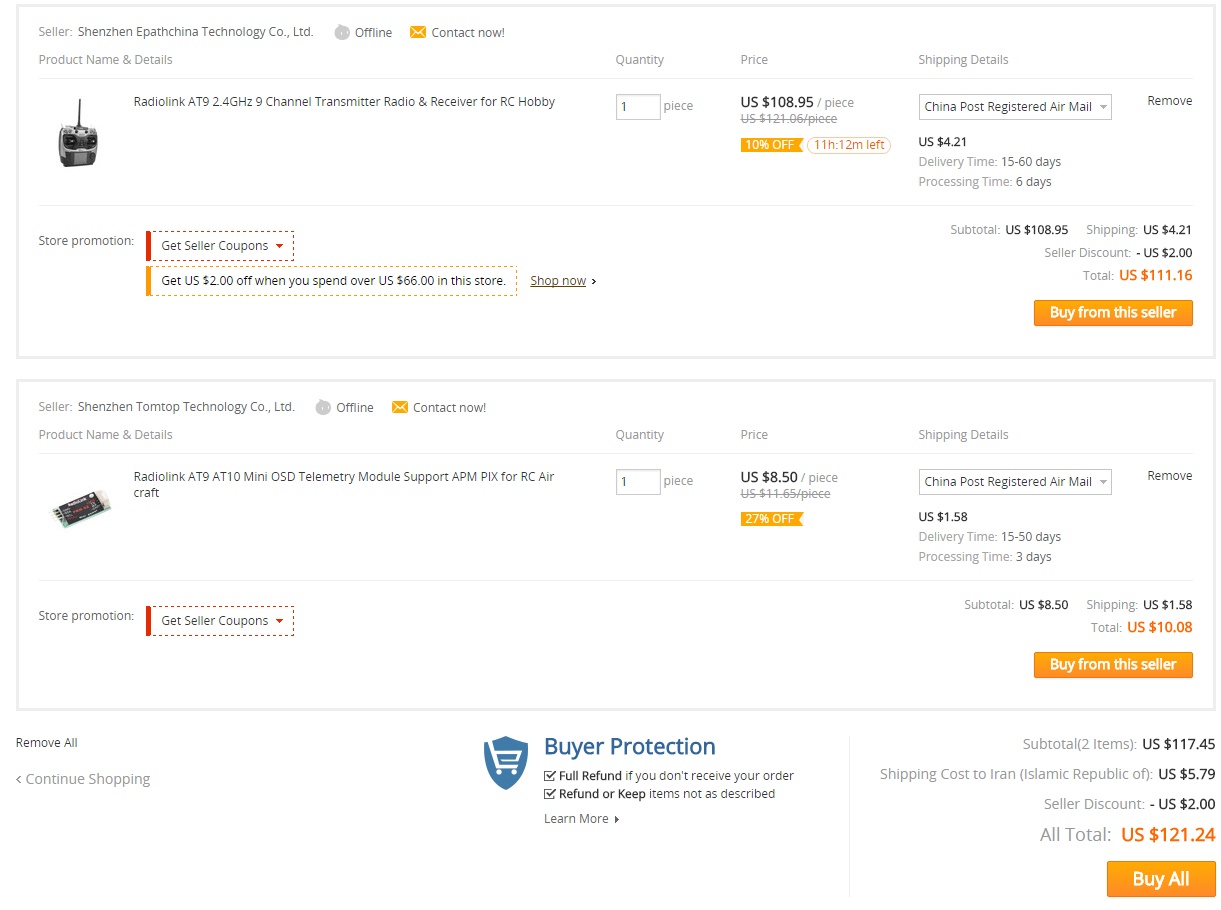Screen dimensions: 1221x910
Task: Click the Buy All button
Action: 1161,879
